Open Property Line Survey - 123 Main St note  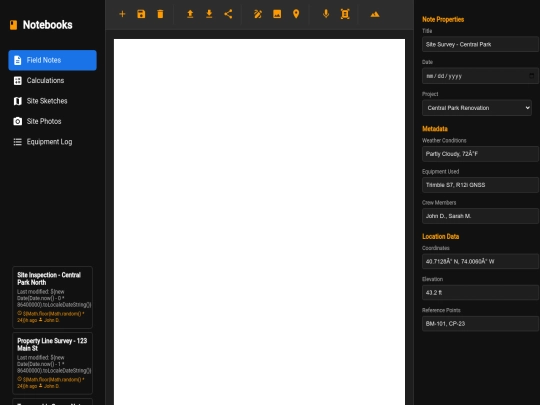(x=52, y=363)
